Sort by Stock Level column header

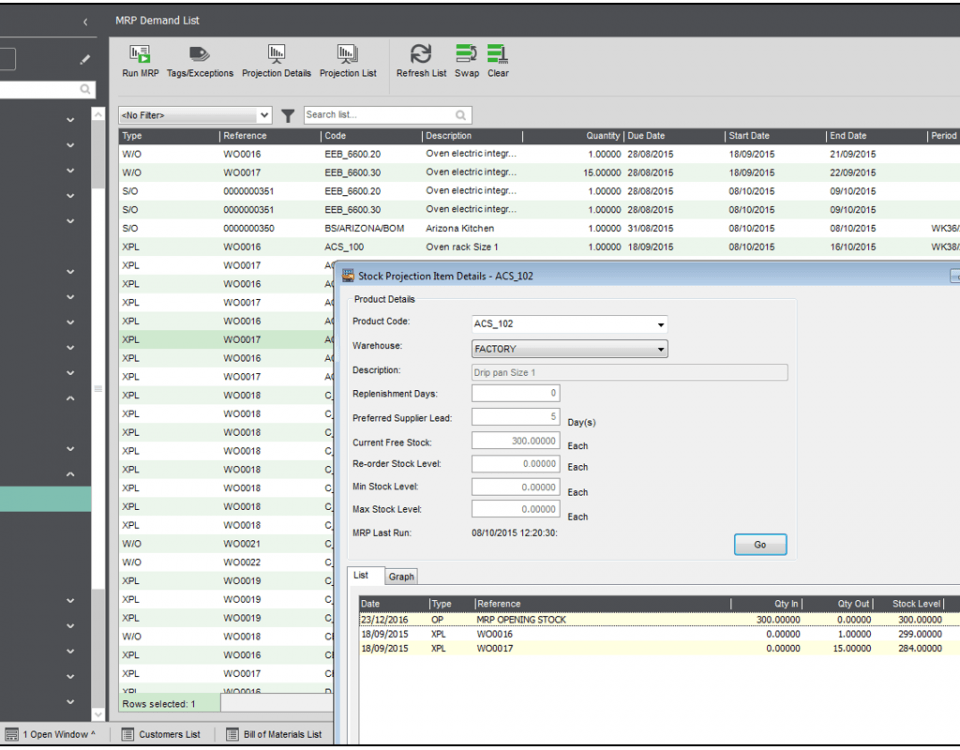tap(910, 604)
